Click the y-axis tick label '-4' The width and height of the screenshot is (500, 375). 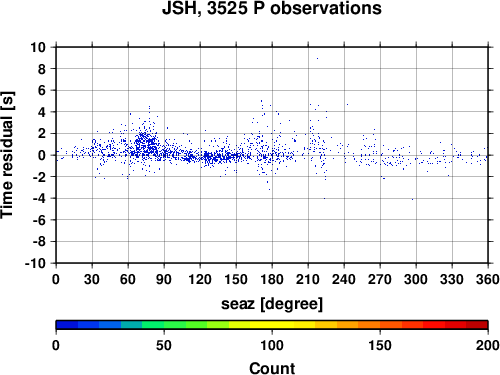pyautogui.click(x=39, y=198)
